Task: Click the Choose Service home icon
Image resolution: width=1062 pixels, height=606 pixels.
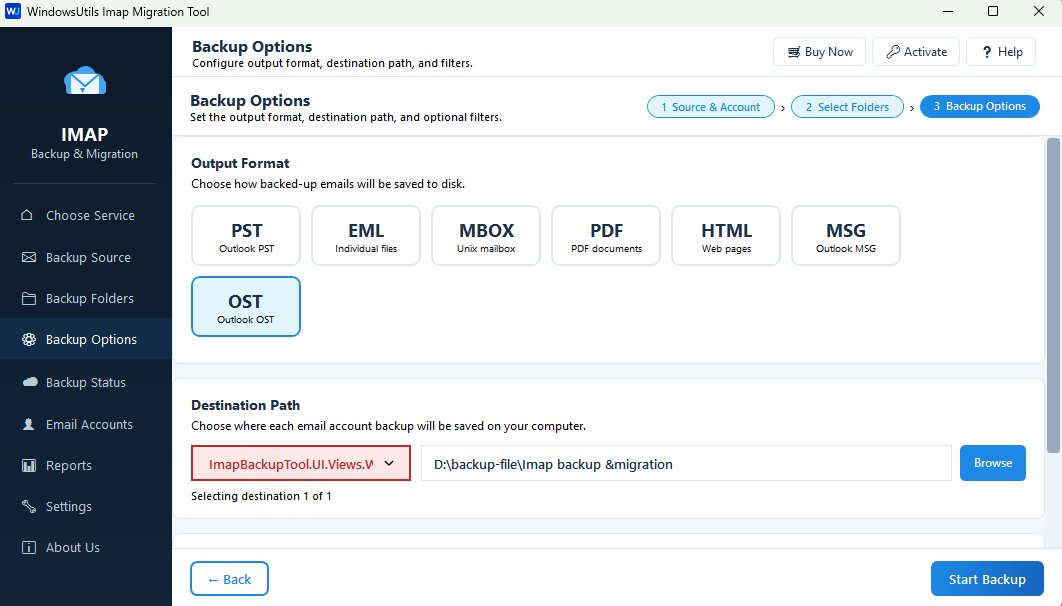Action: click(x=27, y=215)
